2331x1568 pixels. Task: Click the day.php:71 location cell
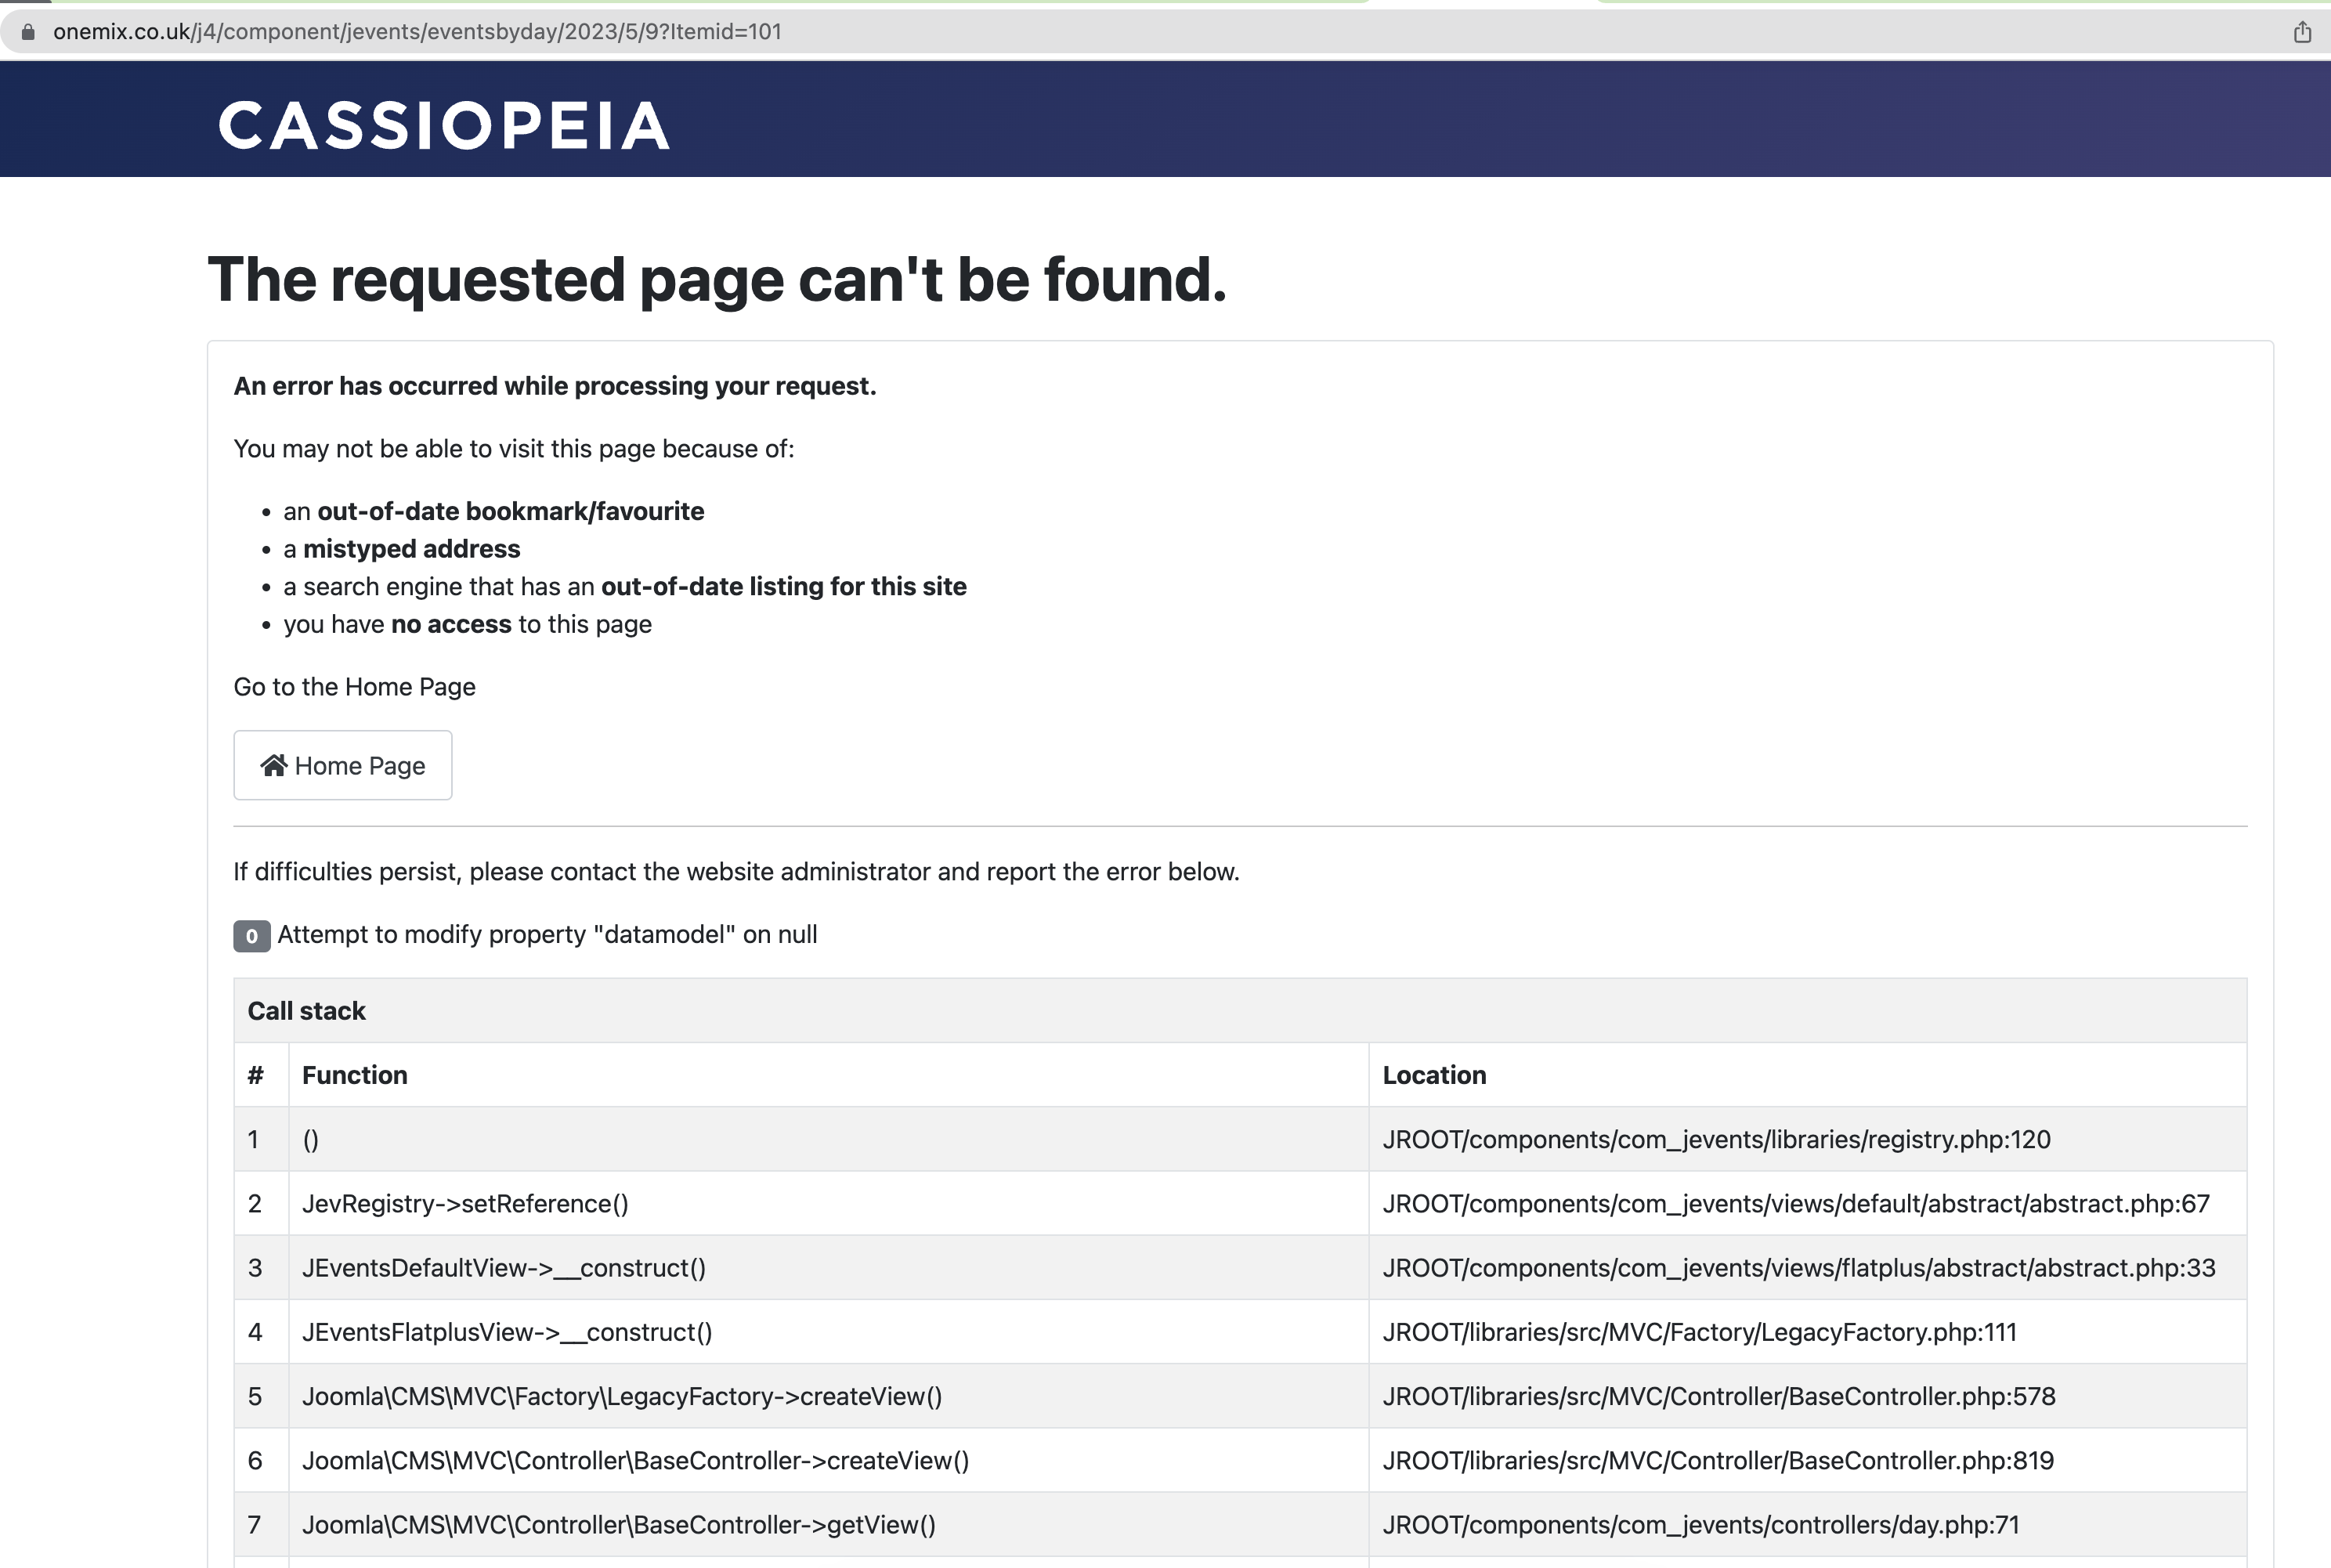coord(1807,1524)
